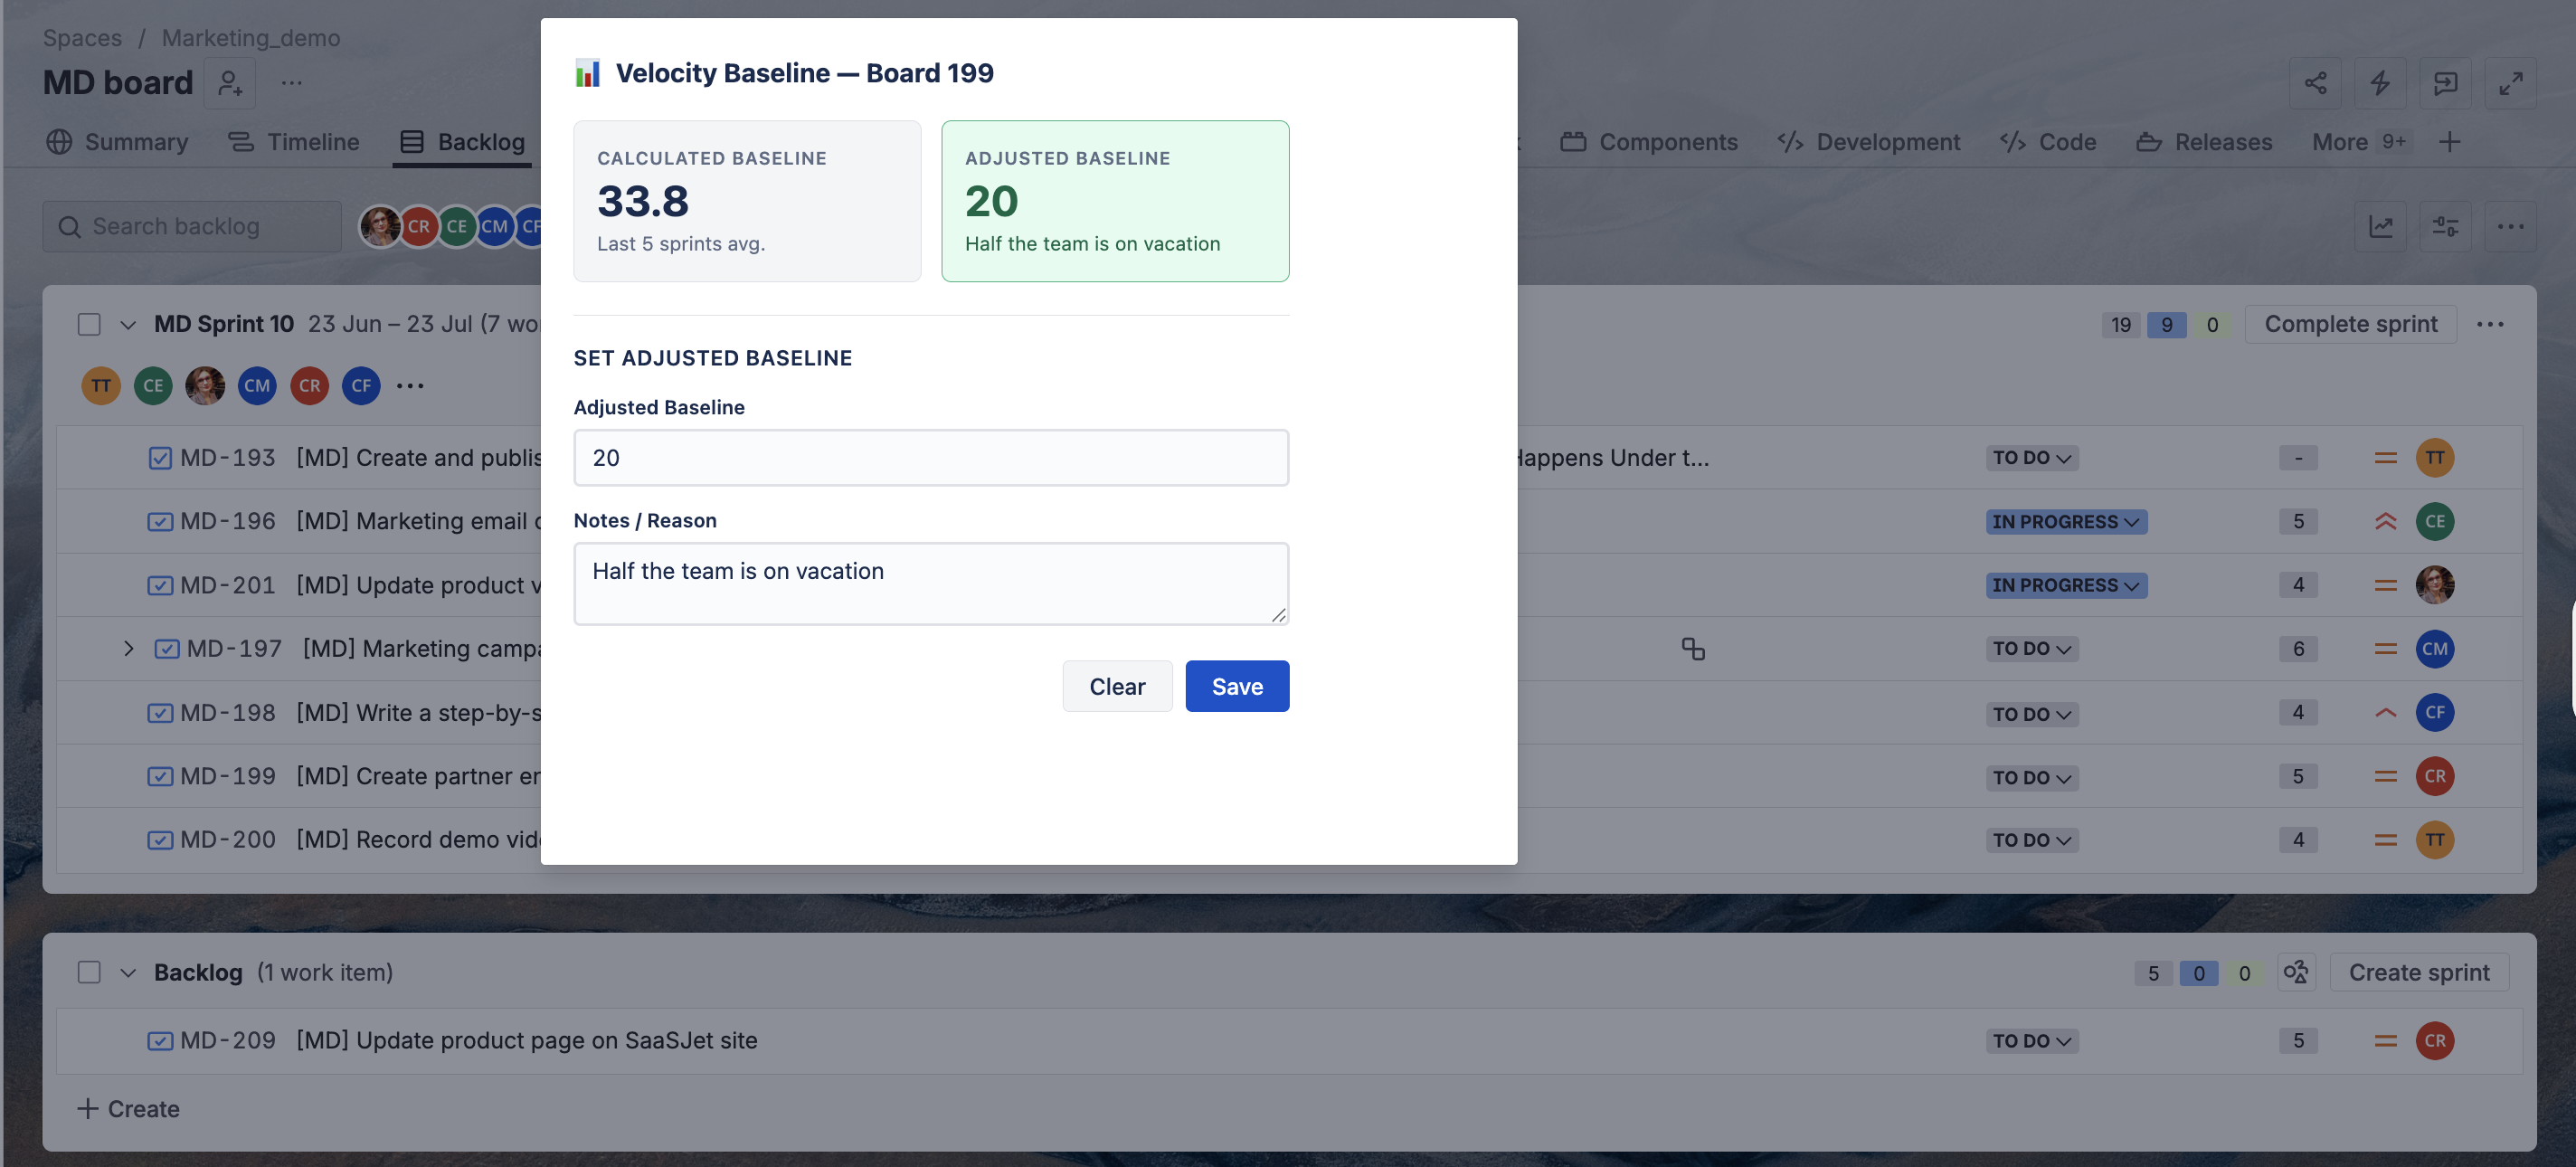Click the CE assignee avatar on MD-196
The image size is (2576, 1167).
(2435, 522)
